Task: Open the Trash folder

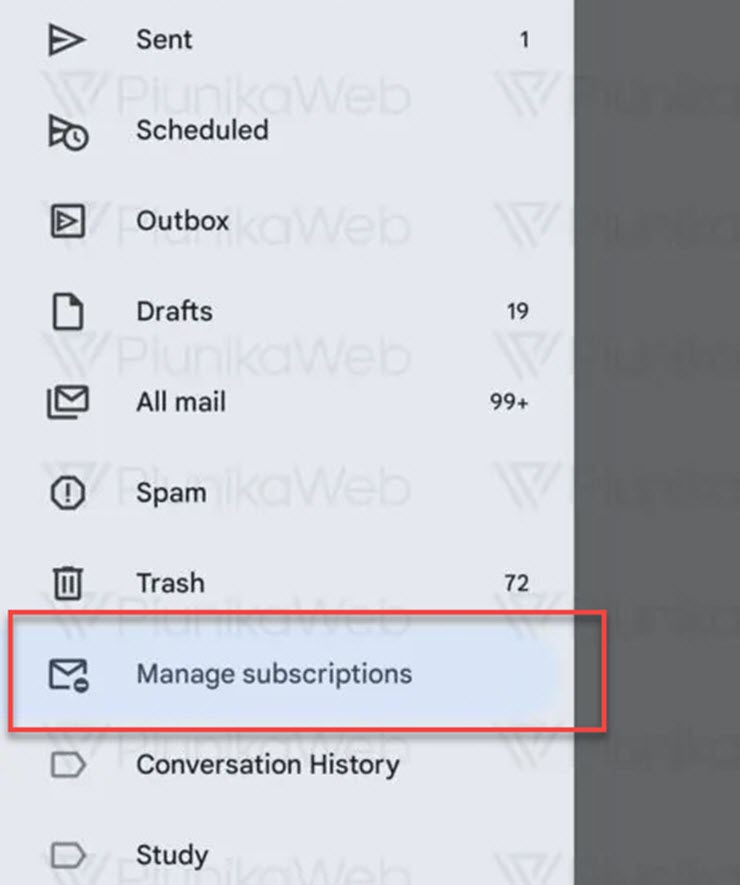Action: pyautogui.click(x=287, y=583)
